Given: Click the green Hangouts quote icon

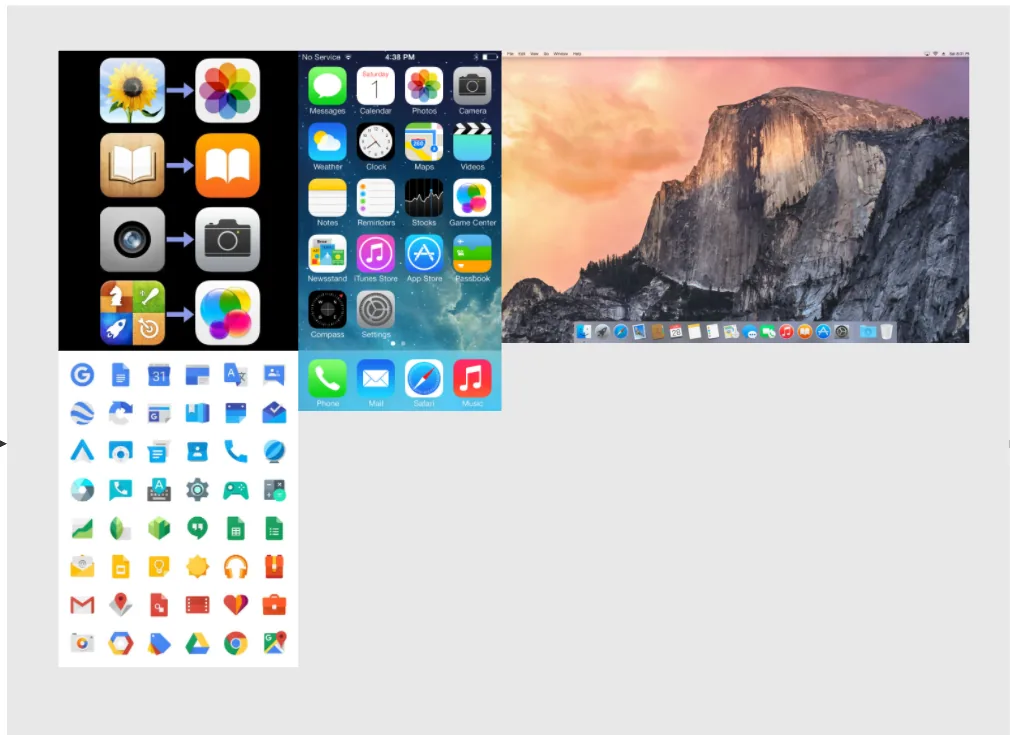Looking at the screenshot, I should (x=197, y=528).
